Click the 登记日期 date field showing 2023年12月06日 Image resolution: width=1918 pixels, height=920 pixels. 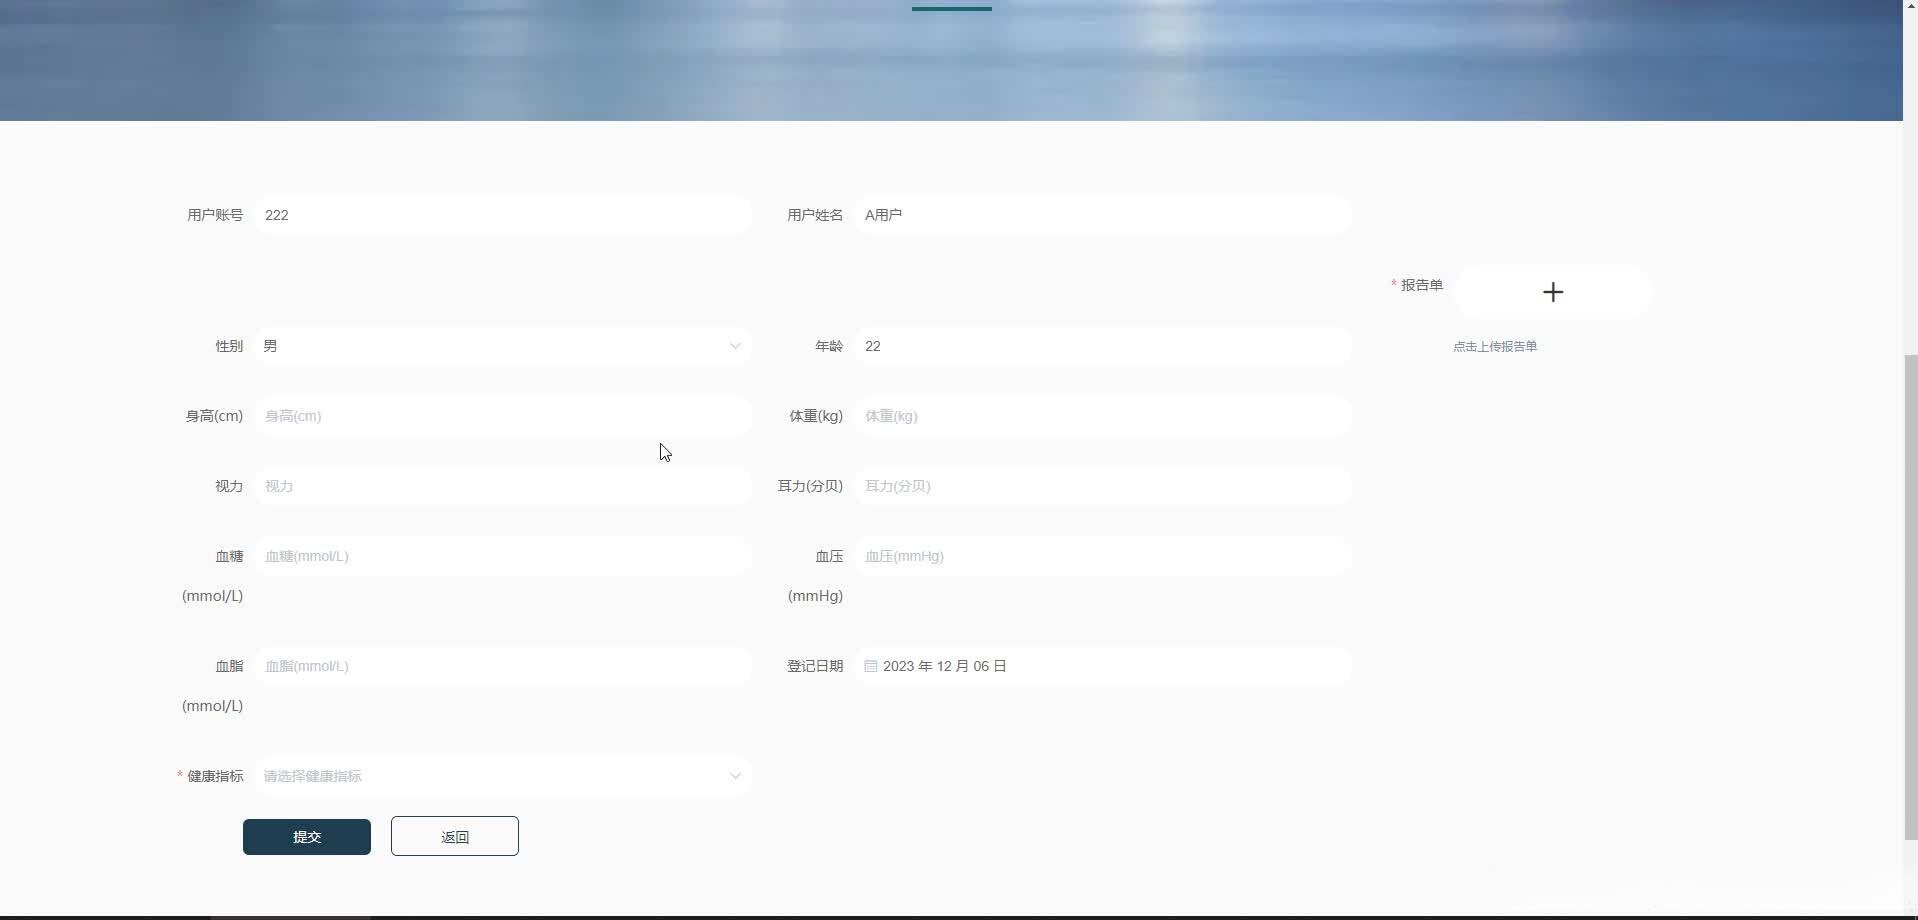(x=1102, y=665)
